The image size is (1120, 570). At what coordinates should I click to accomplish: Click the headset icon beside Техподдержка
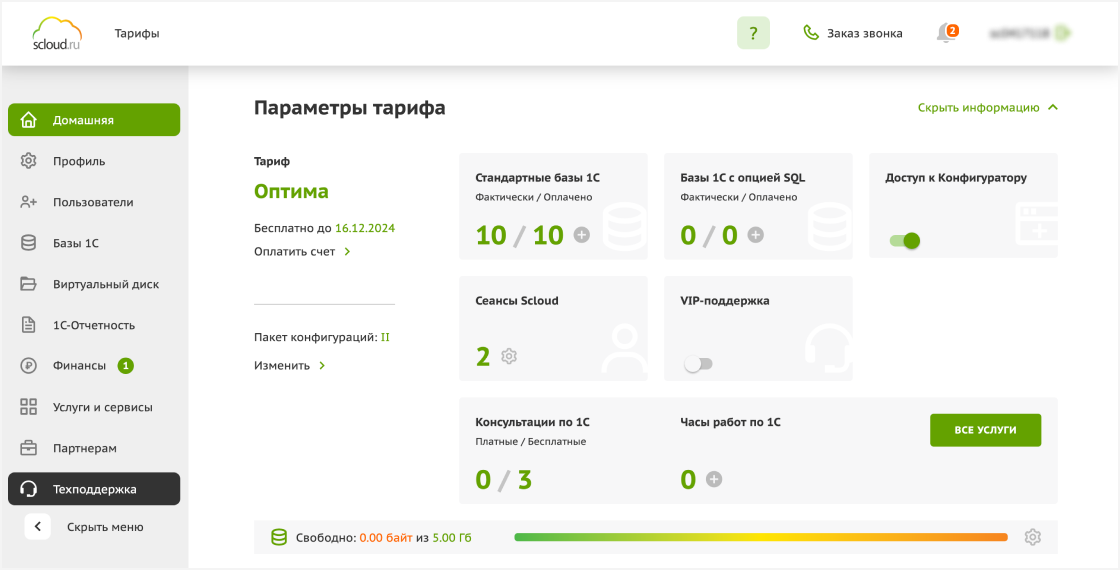[x=29, y=489]
